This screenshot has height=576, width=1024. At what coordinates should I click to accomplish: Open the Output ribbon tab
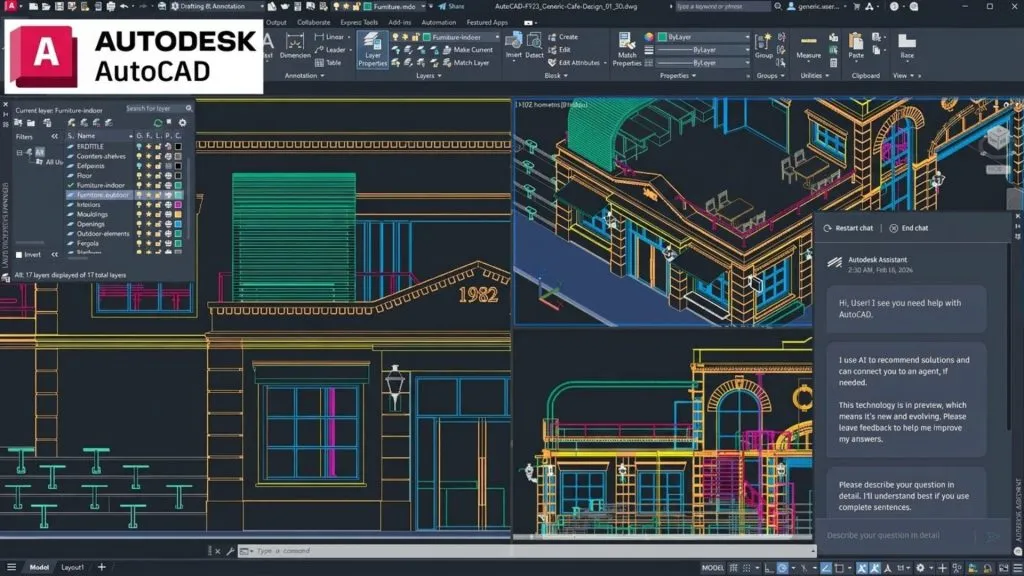[276, 22]
